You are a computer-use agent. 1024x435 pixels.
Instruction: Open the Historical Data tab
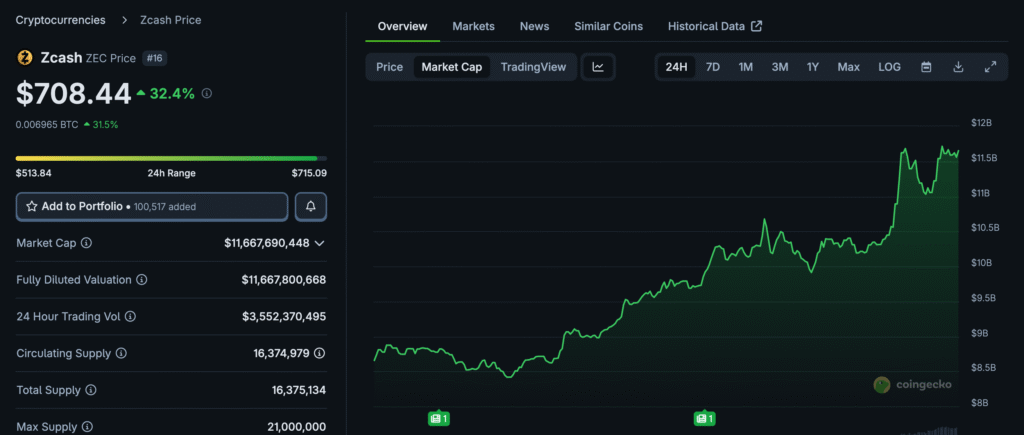pos(714,26)
